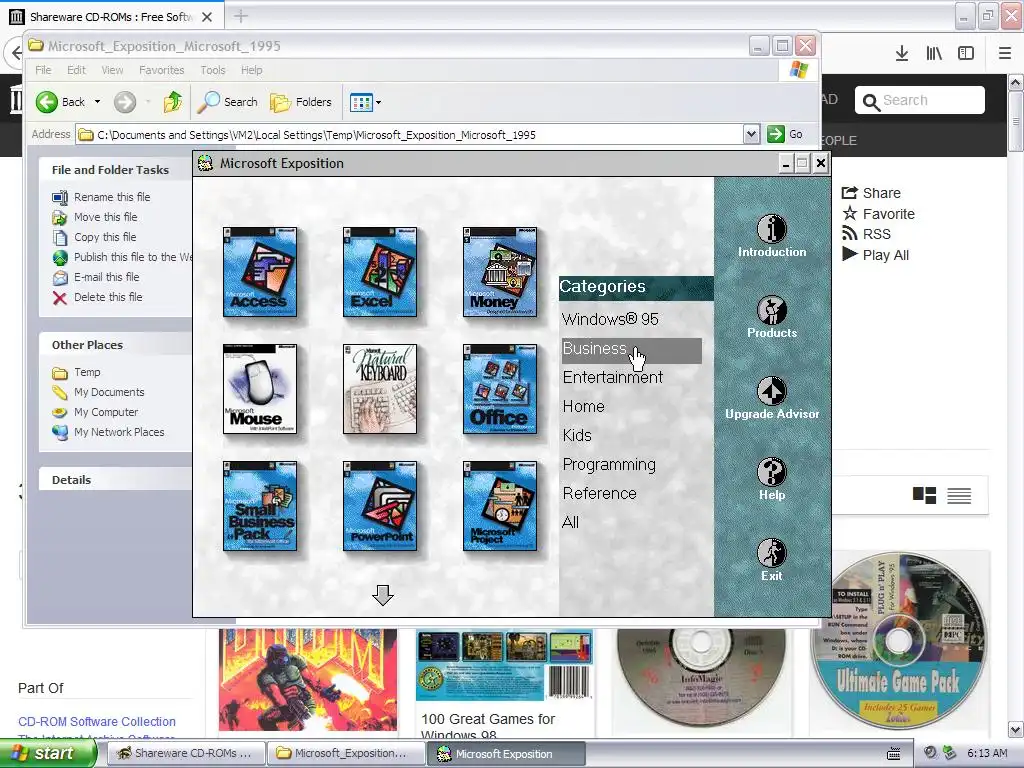
Task: Click Favorite star on archive page
Action: (x=878, y=214)
